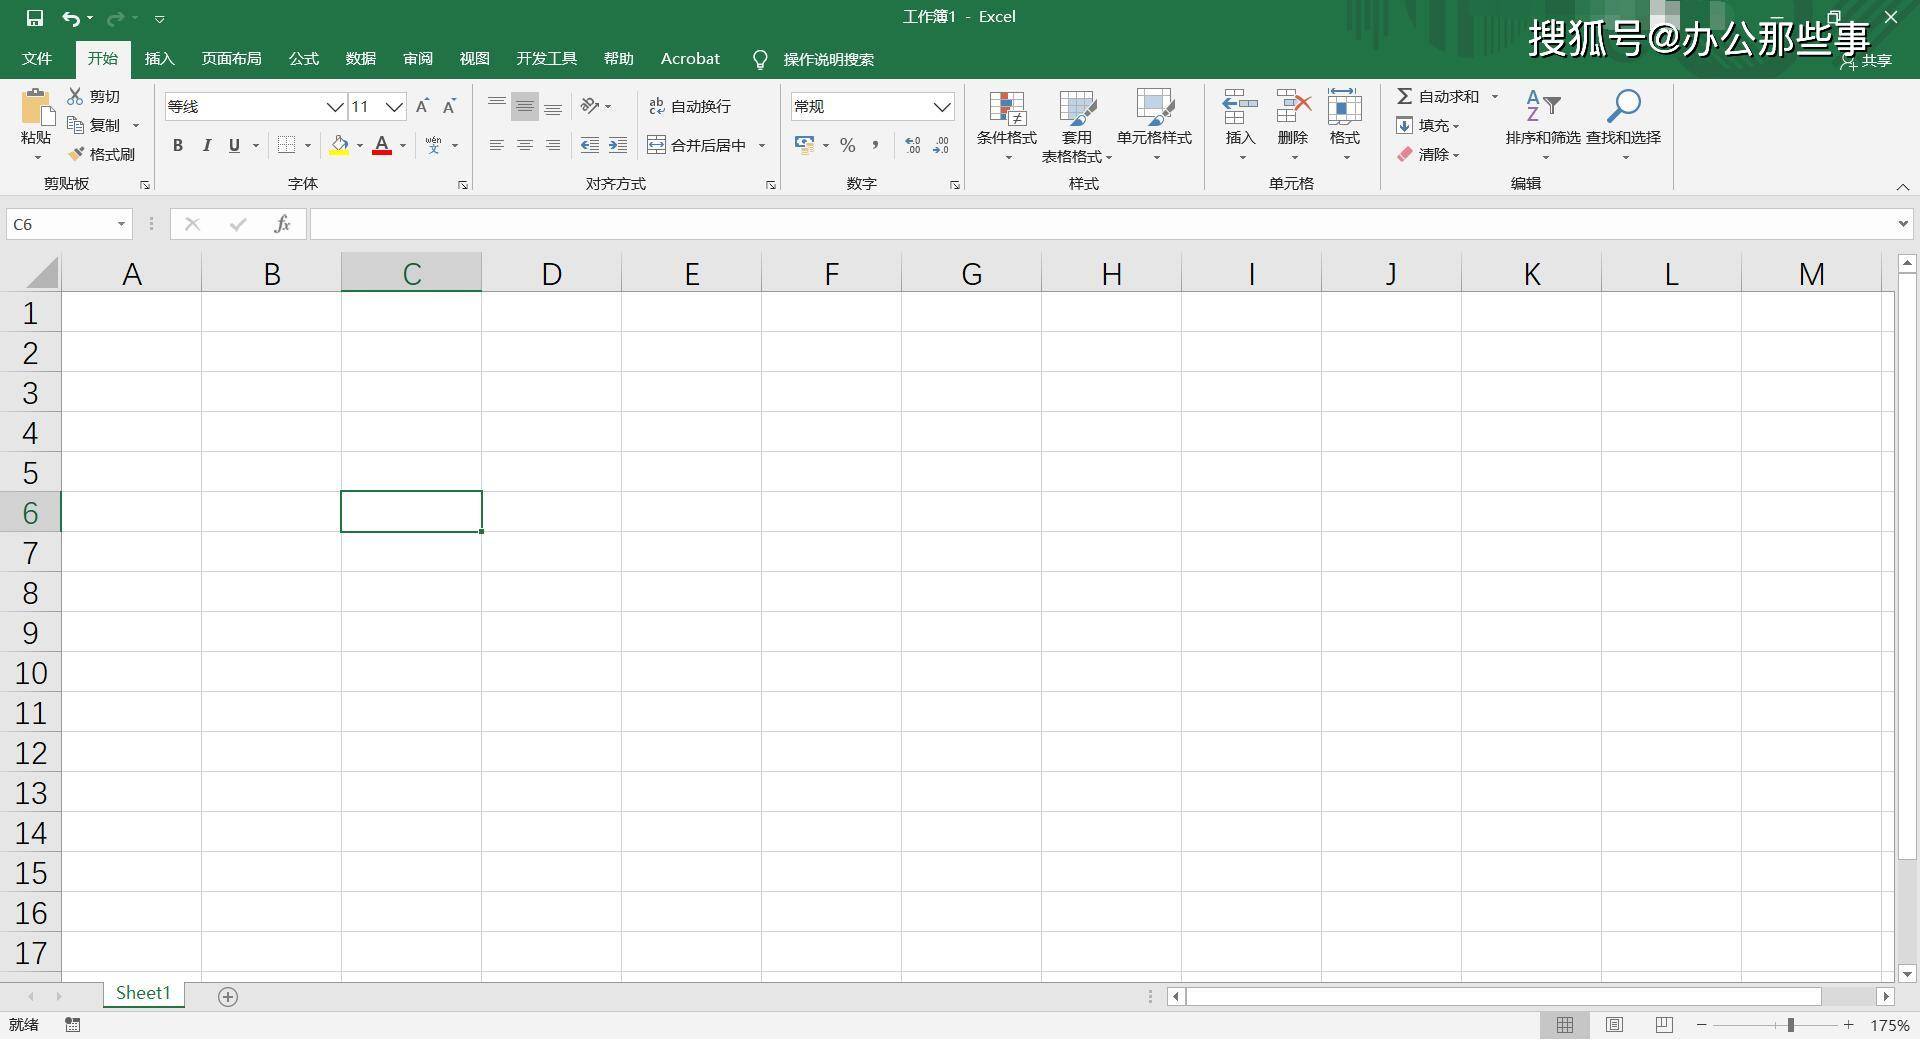Expand Merge and Center dropdown arrow
This screenshot has height=1040, width=1920.
[x=762, y=145]
